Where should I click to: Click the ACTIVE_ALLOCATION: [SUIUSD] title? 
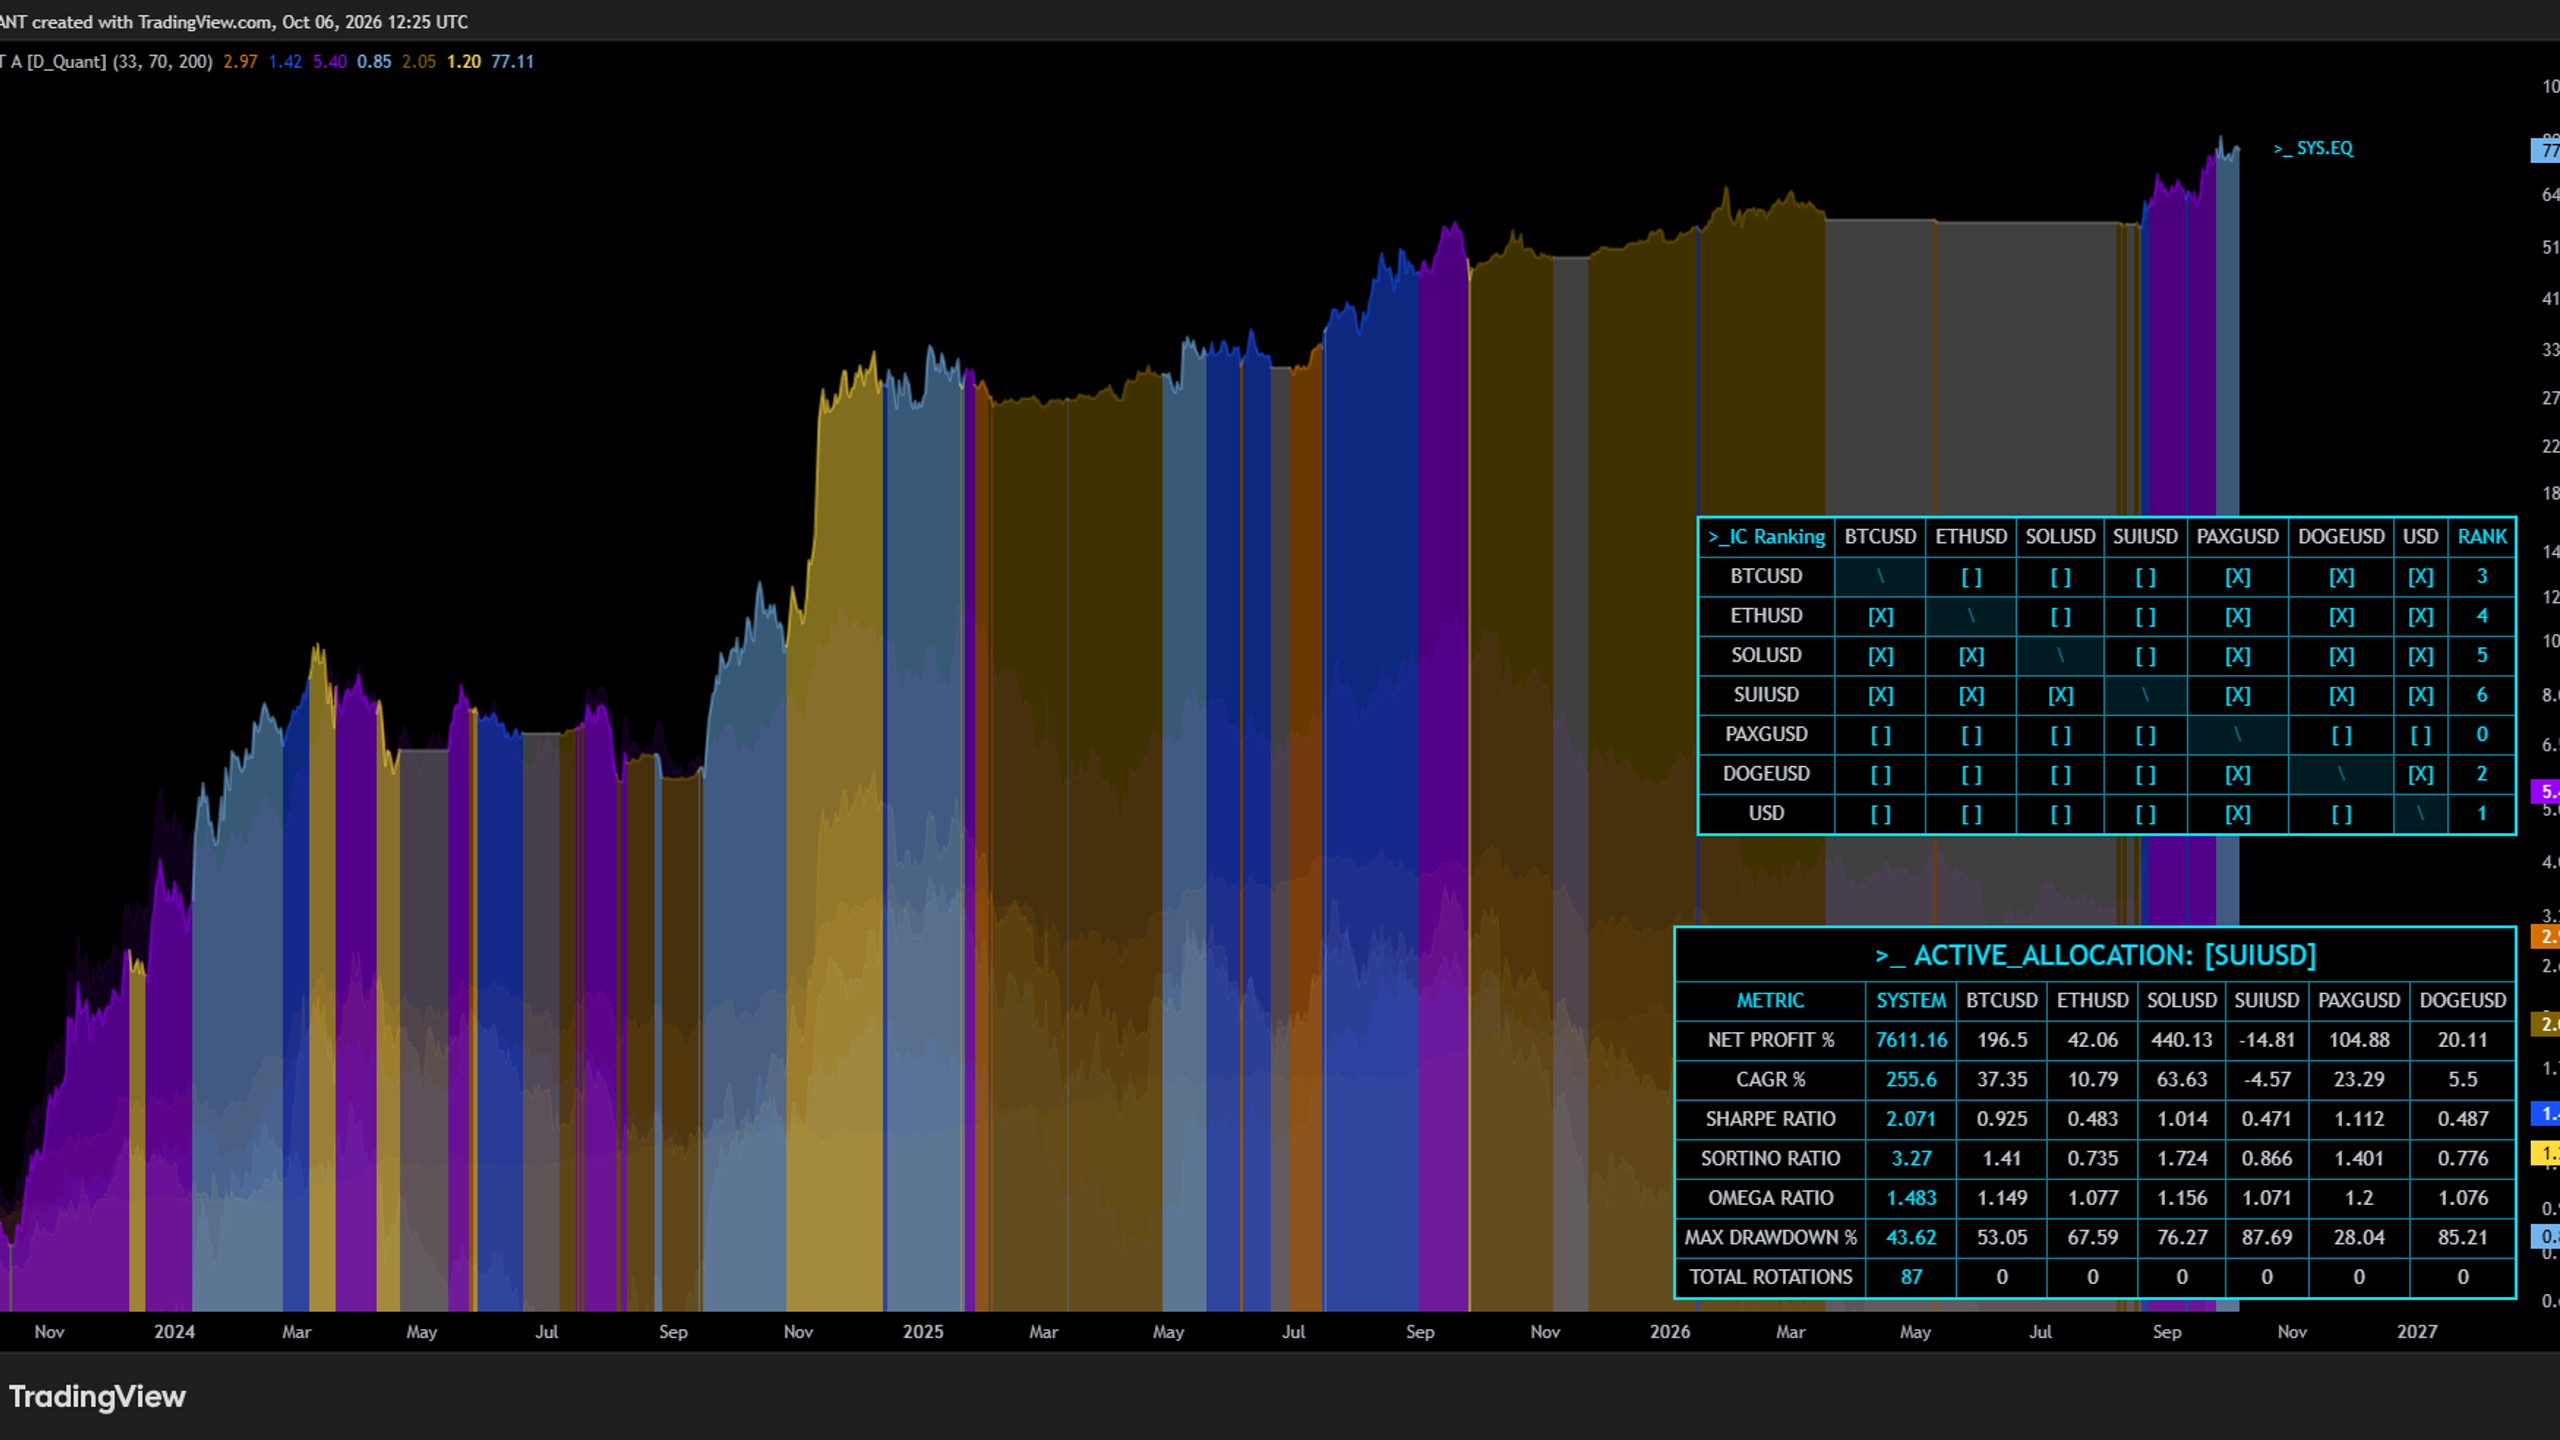(2095, 955)
